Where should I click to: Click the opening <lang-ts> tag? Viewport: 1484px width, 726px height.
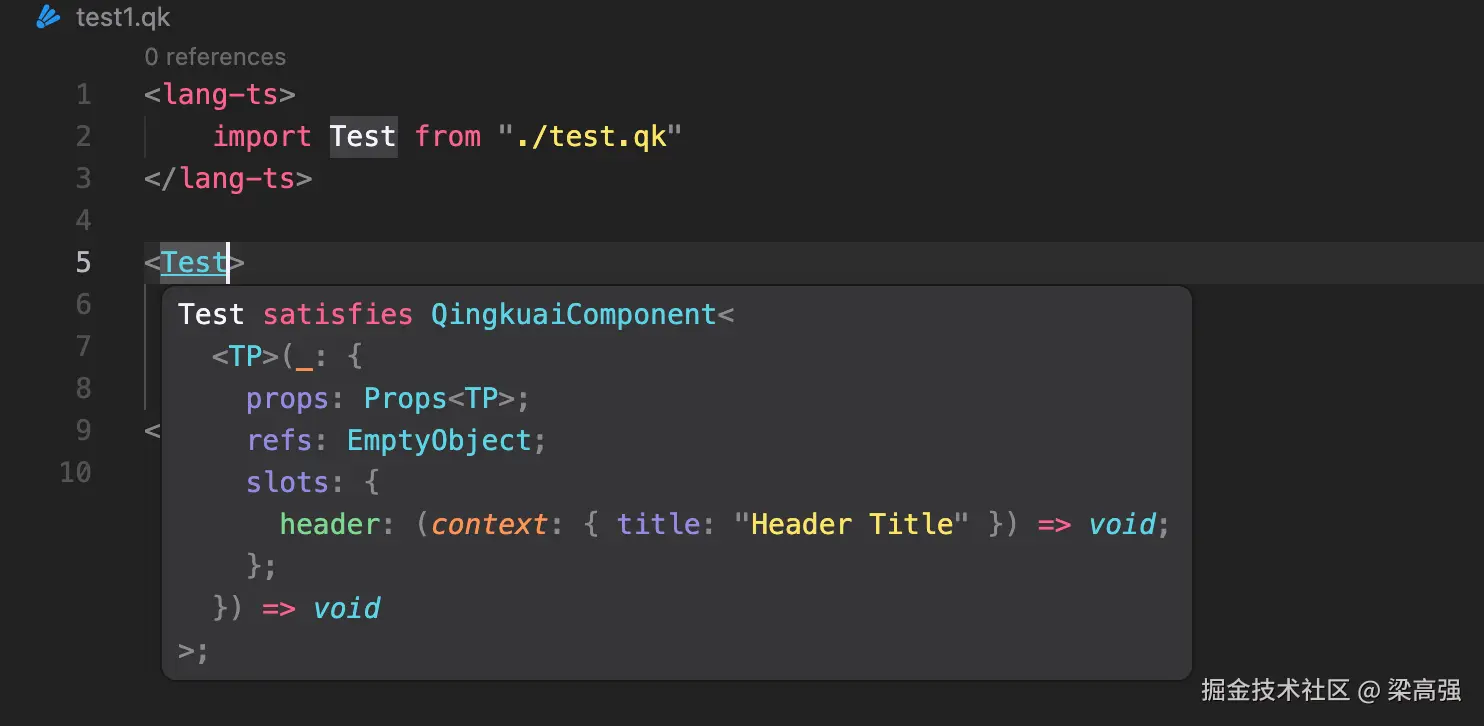pyautogui.click(x=220, y=95)
